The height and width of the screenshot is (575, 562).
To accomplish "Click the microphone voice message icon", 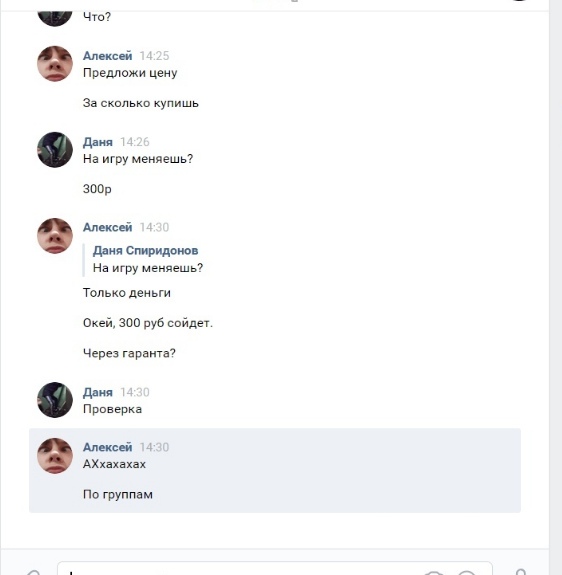I will click(x=521, y=572).
